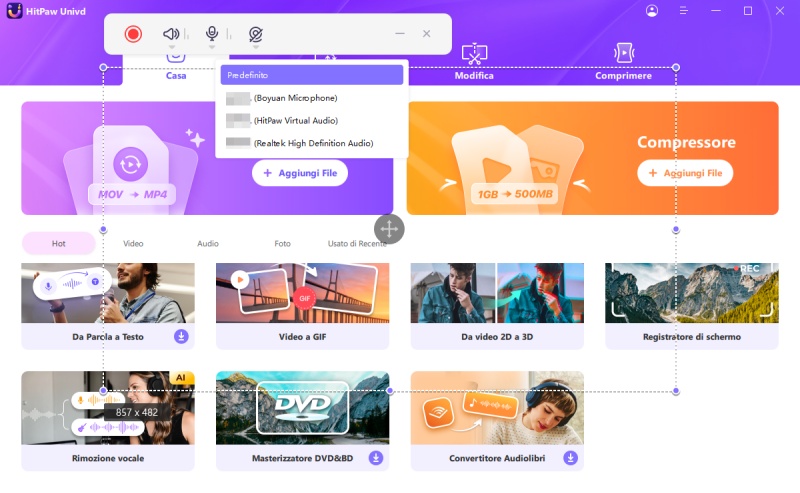Start recording with the red record button

click(133, 34)
